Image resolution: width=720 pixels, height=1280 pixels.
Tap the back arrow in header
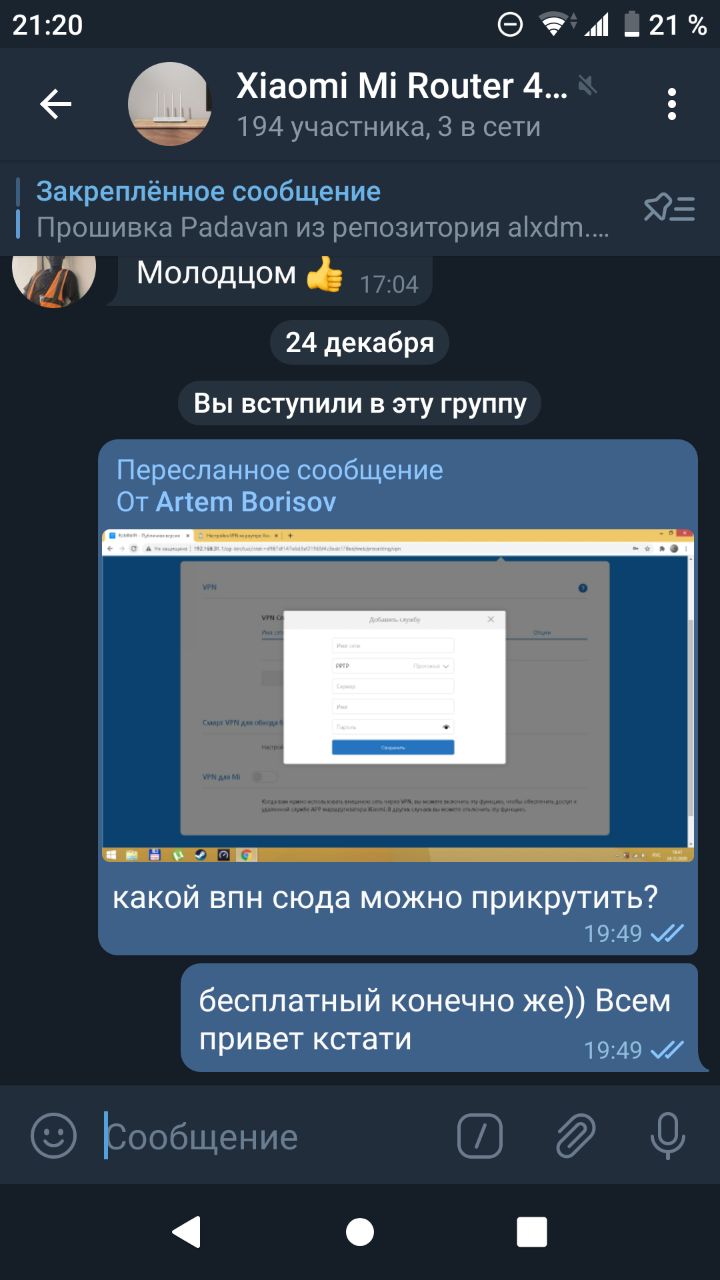56,104
